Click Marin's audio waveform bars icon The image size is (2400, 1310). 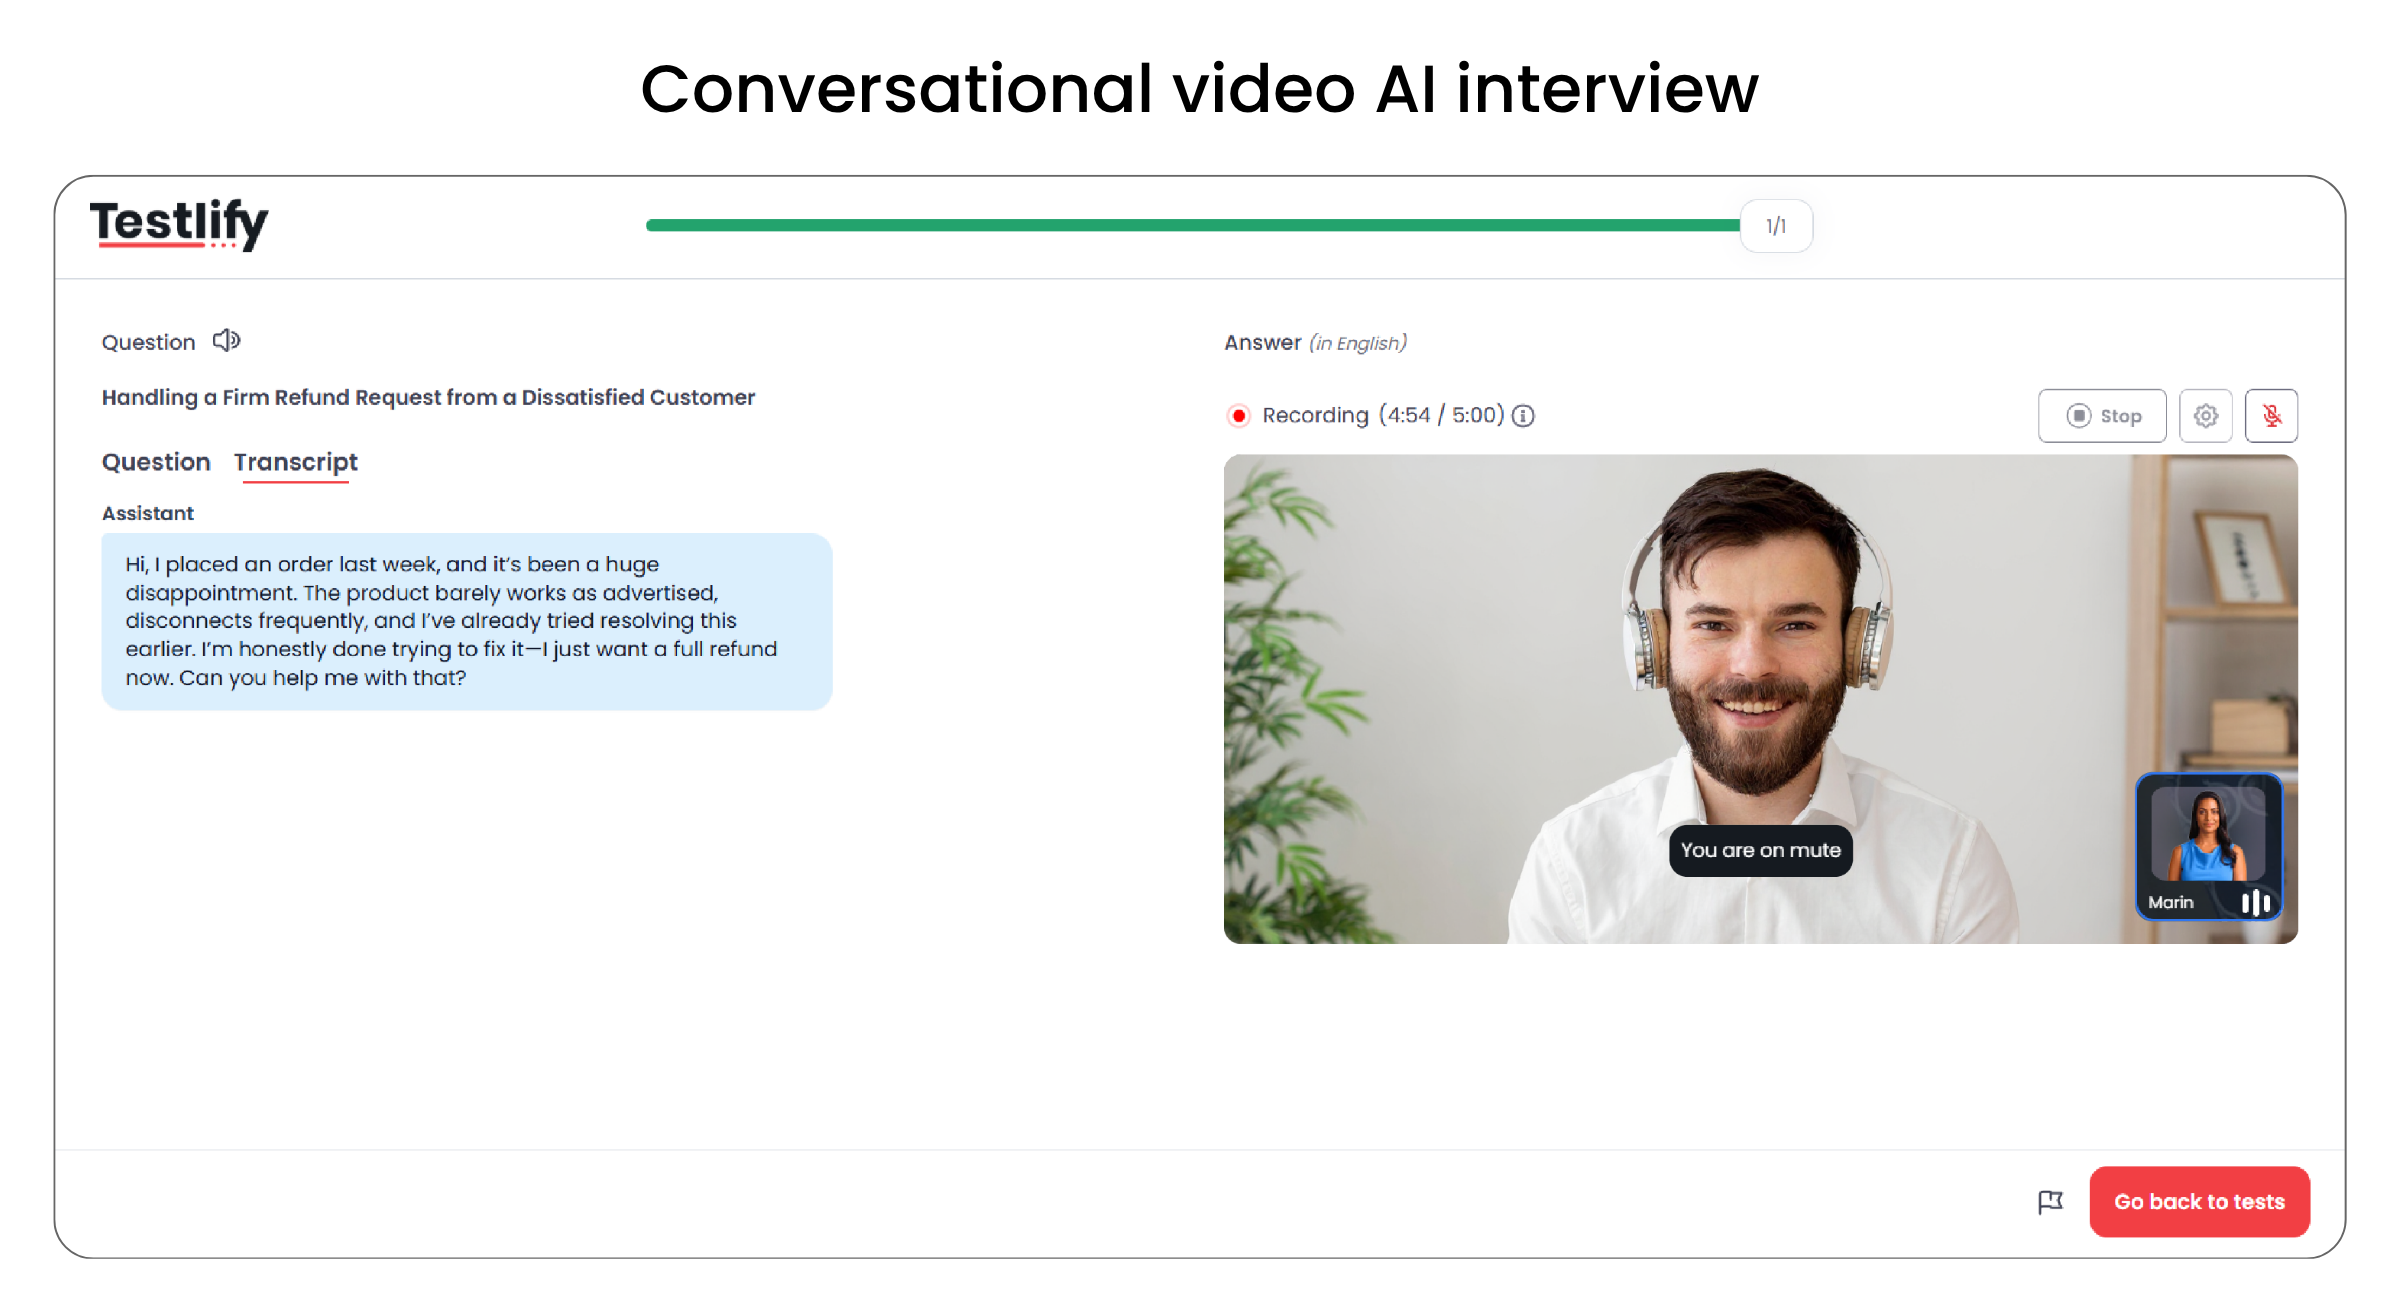(x=2255, y=902)
